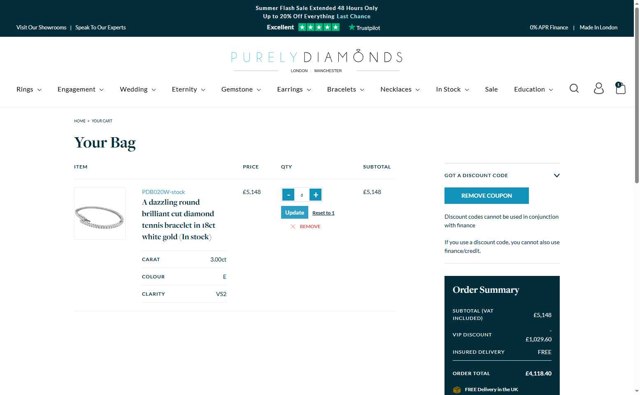Open the In Stock dropdown menu
640x395 pixels.
pos(452,89)
